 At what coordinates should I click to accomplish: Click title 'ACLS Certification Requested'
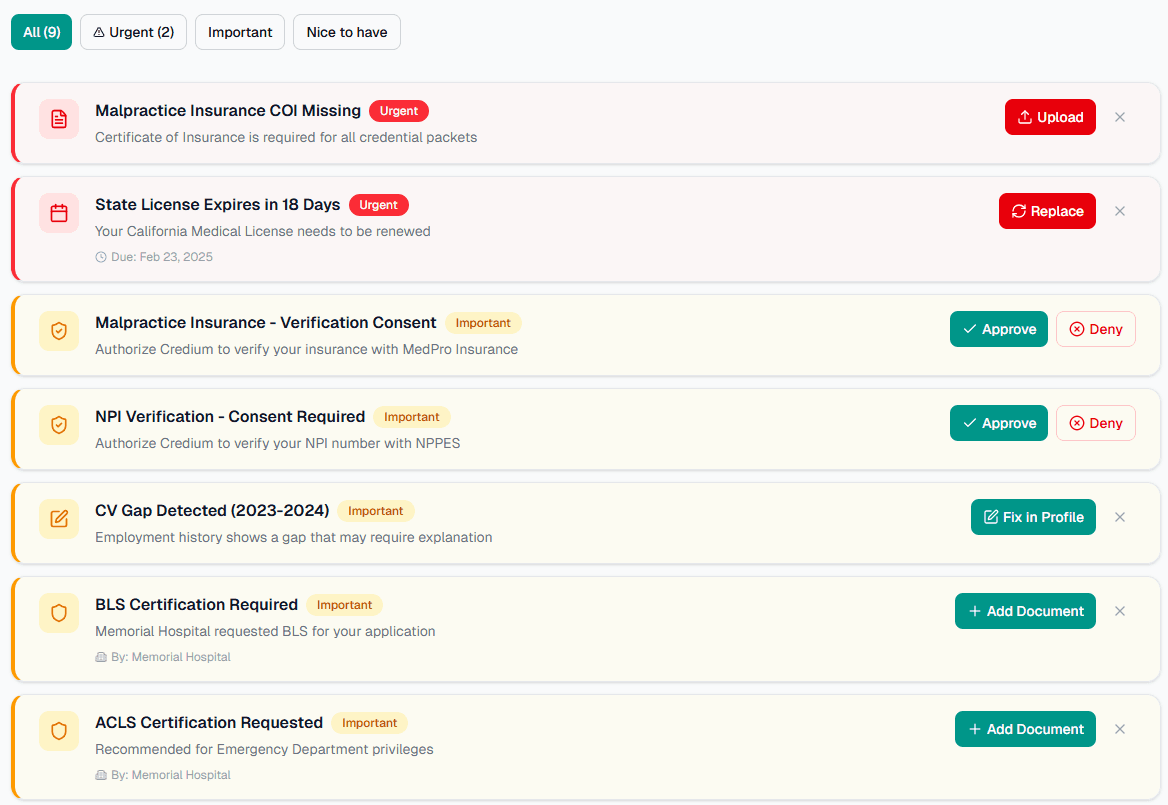[209, 722]
